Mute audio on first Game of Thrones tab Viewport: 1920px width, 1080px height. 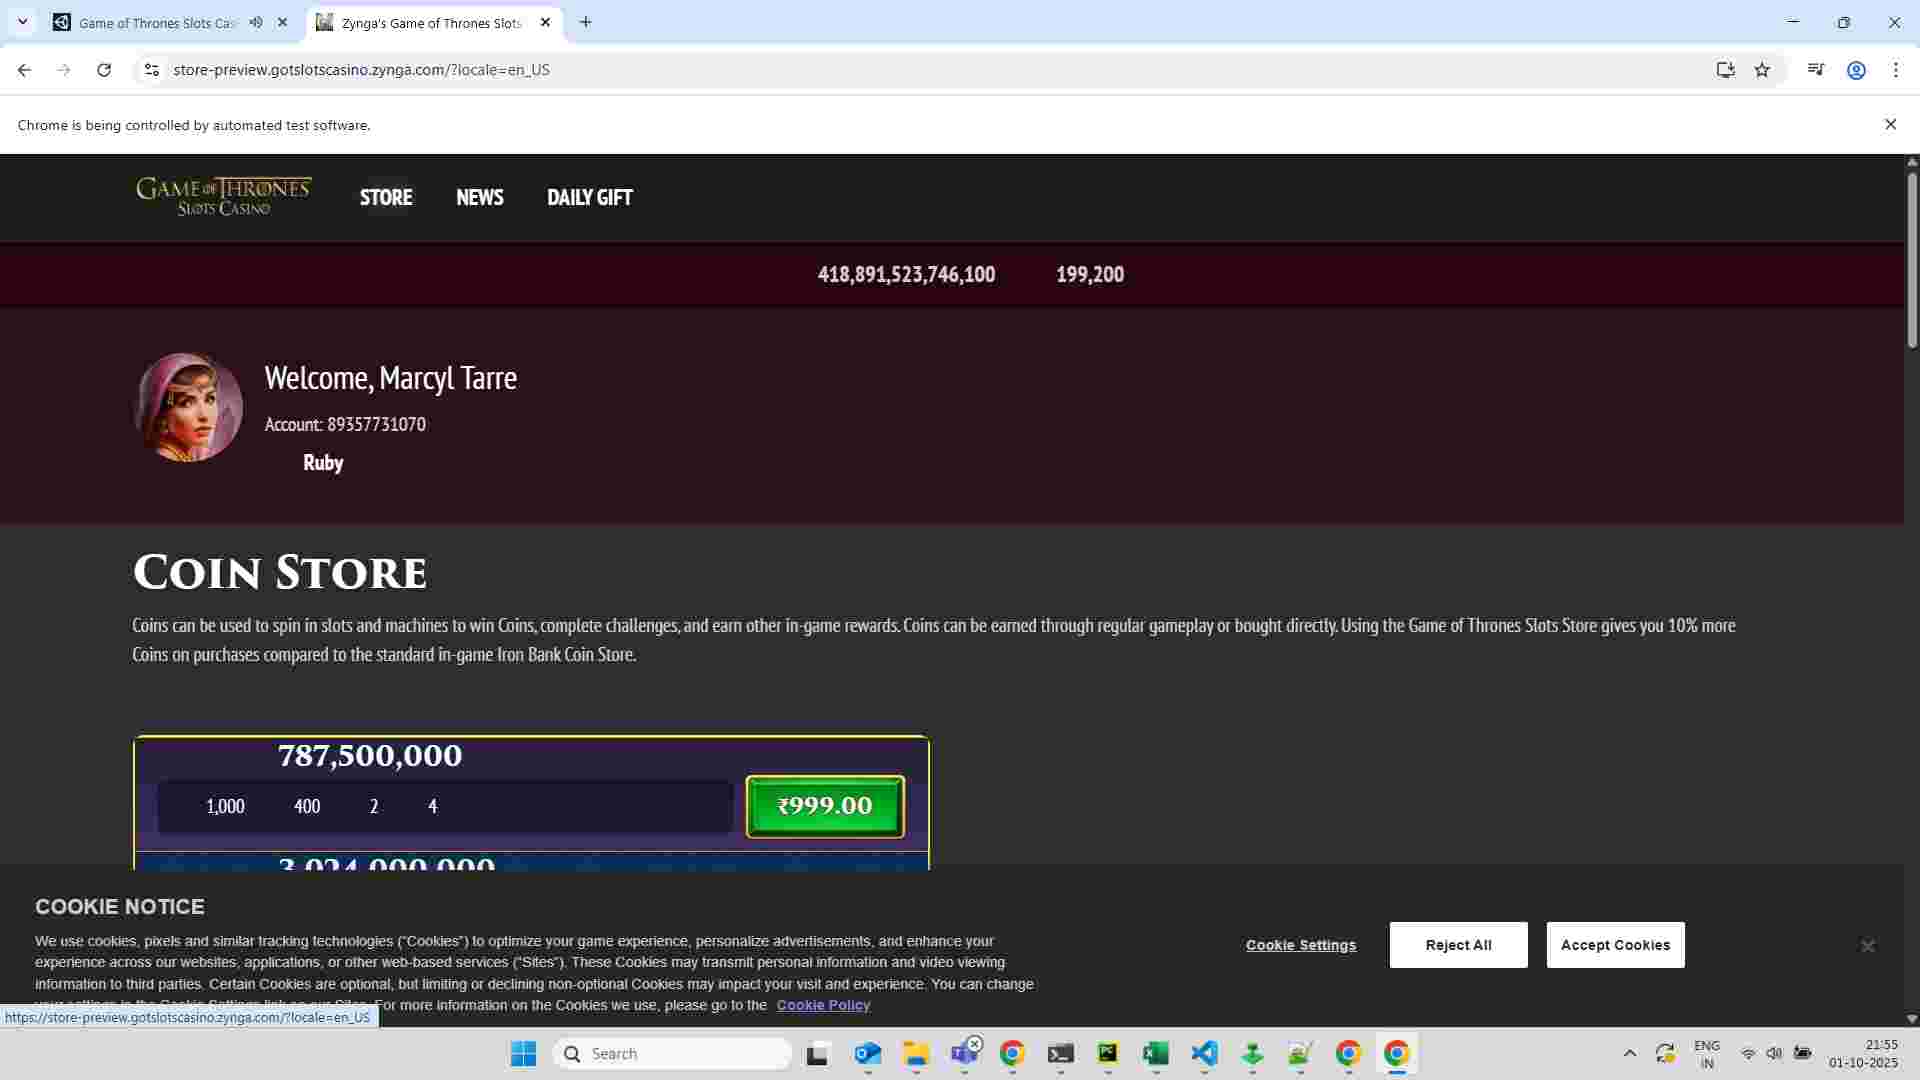tap(256, 22)
